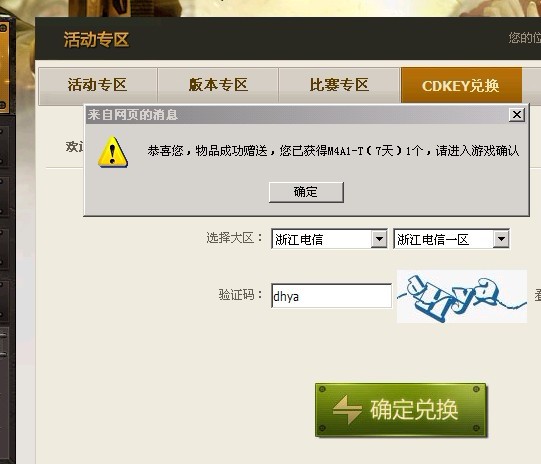The image size is (541, 464).
Task: Click the 恭喜您 success message text in the dialog
Action: click(x=333, y=151)
